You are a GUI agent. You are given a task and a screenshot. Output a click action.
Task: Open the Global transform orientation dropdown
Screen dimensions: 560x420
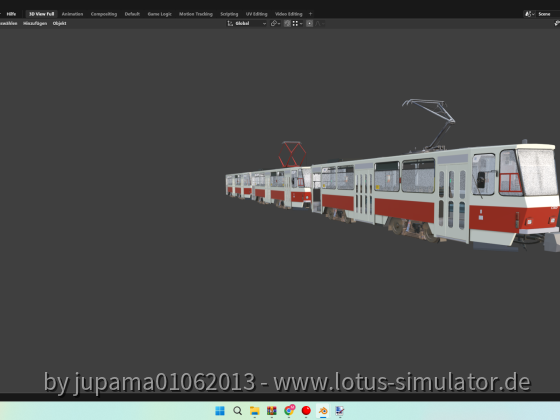click(247, 23)
